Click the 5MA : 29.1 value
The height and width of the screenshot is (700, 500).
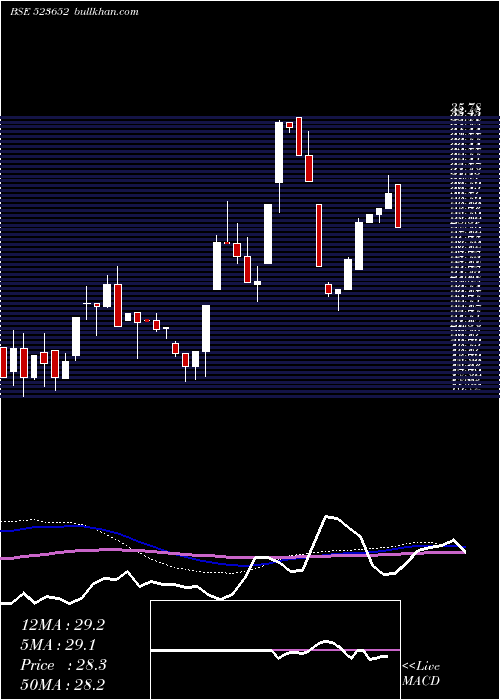[58, 645]
